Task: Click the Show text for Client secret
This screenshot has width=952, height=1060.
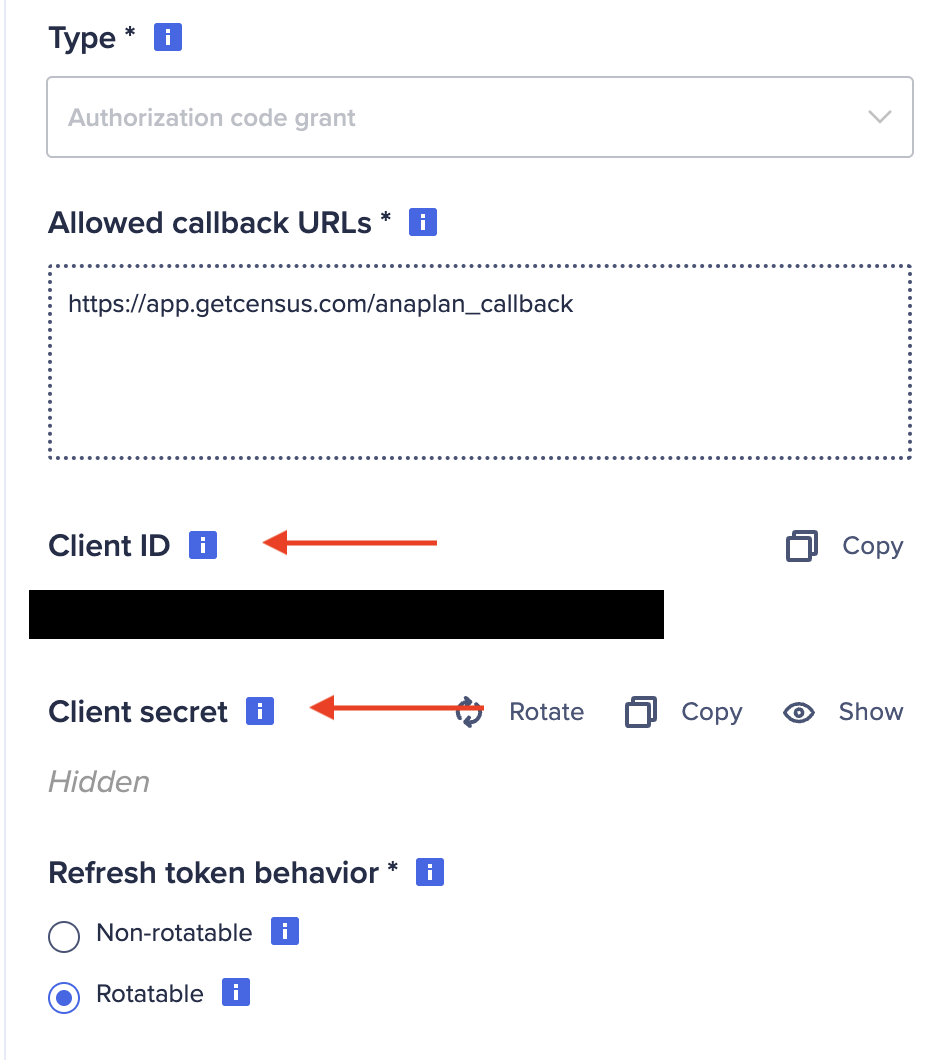Action: click(870, 712)
